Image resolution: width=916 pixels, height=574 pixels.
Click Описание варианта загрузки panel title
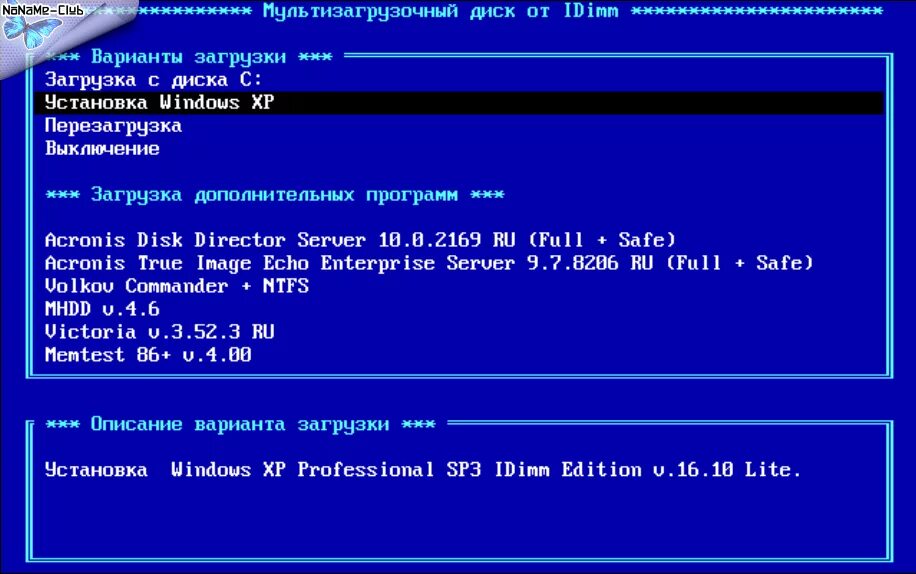240,424
